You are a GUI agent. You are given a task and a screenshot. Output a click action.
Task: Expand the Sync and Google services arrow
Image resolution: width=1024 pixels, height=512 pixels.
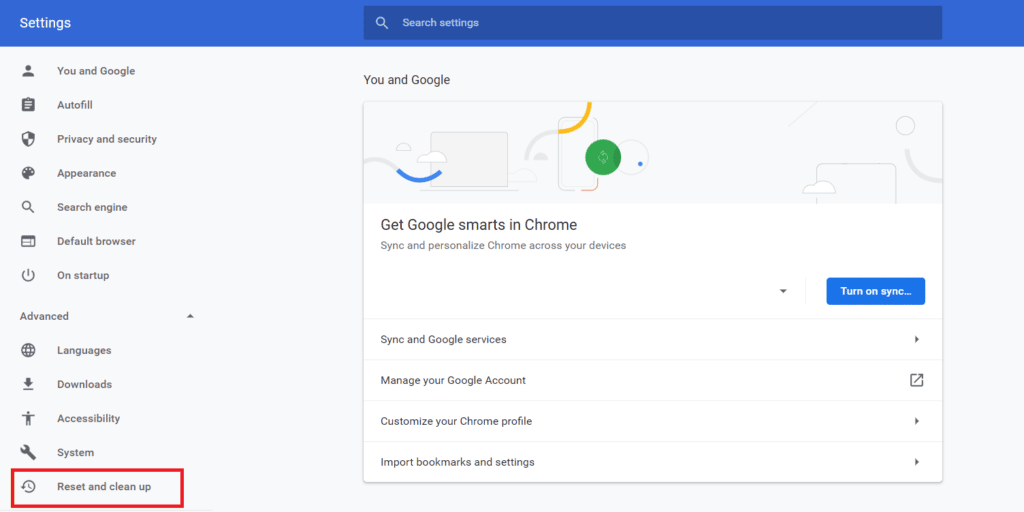(x=917, y=340)
